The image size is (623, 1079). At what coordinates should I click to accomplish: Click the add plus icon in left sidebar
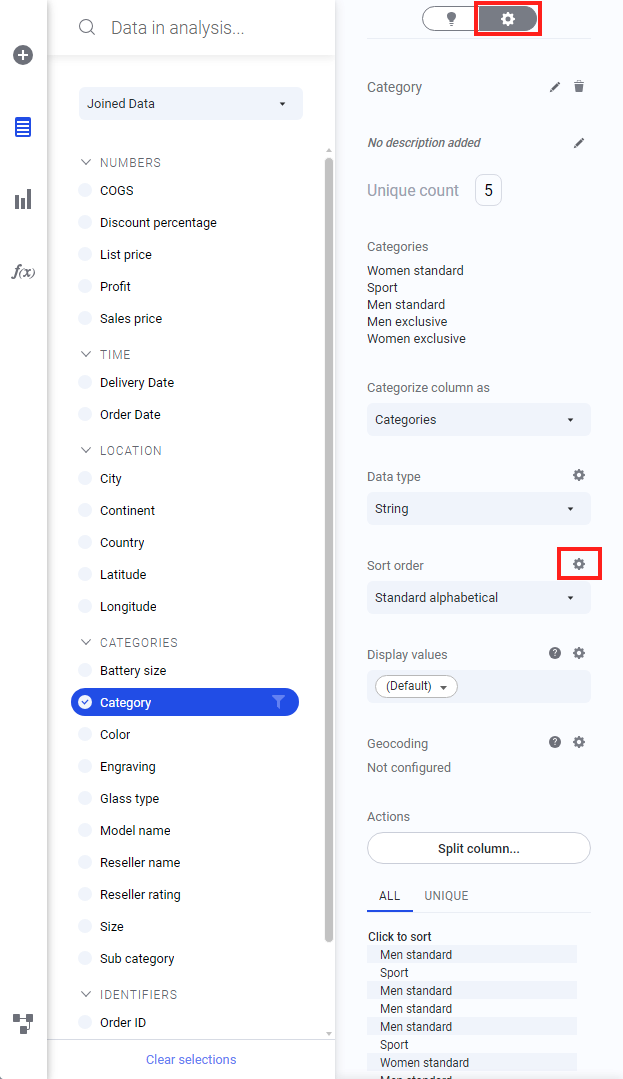click(x=23, y=55)
